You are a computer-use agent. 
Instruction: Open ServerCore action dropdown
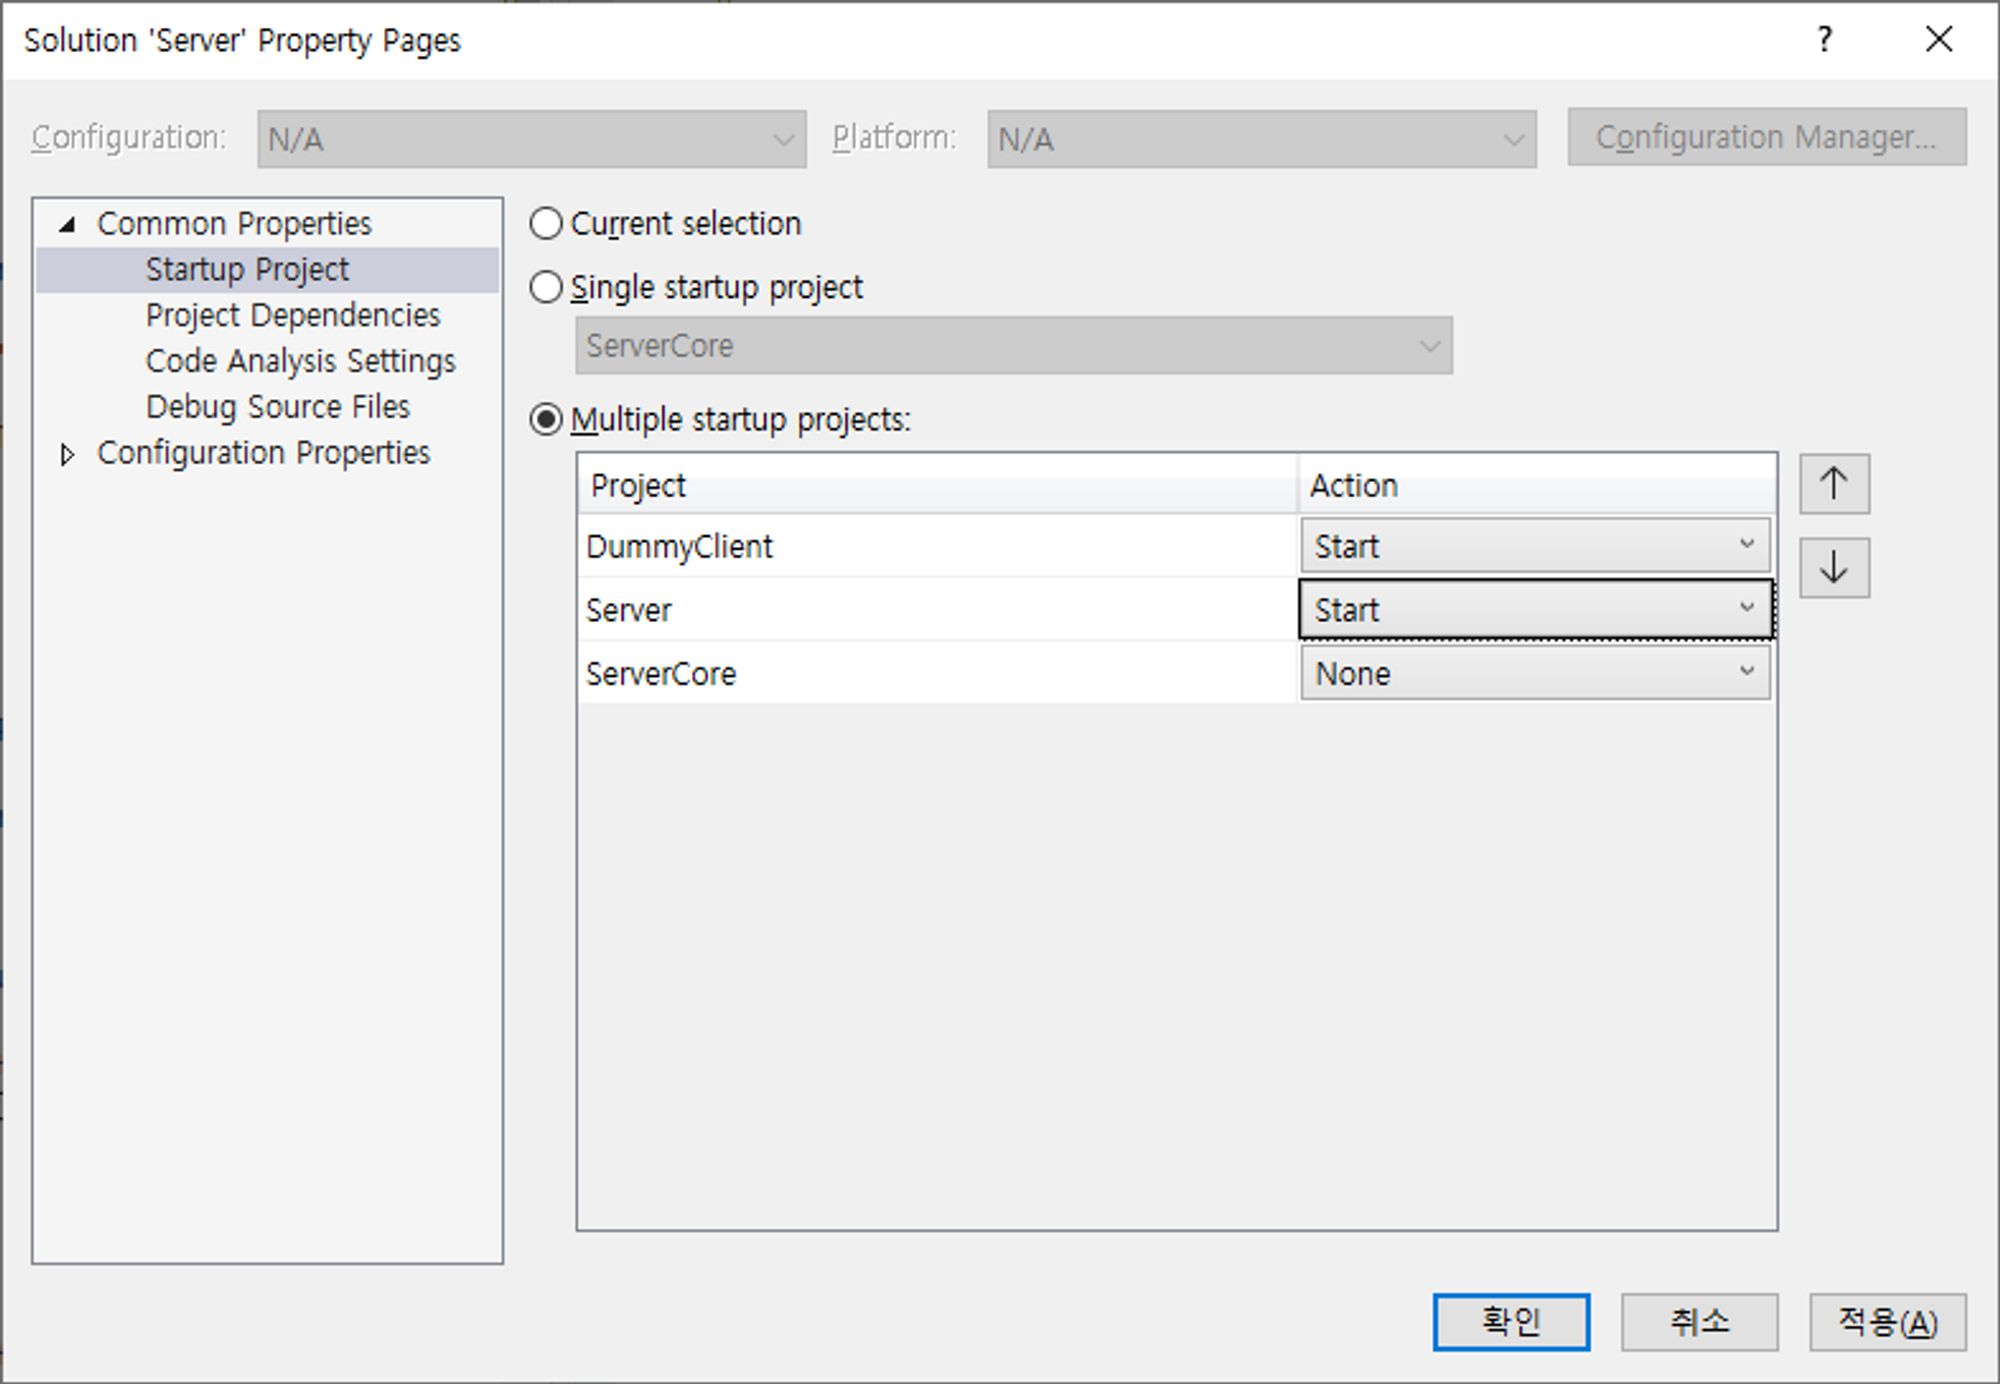[x=1534, y=673]
